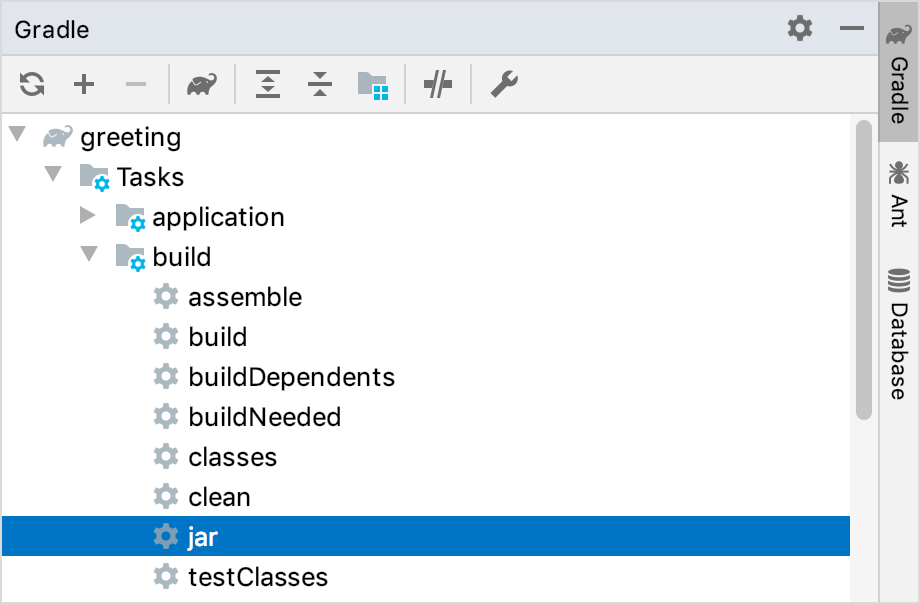
Task: Expand the application tasks group
Action: pyautogui.click(x=89, y=216)
